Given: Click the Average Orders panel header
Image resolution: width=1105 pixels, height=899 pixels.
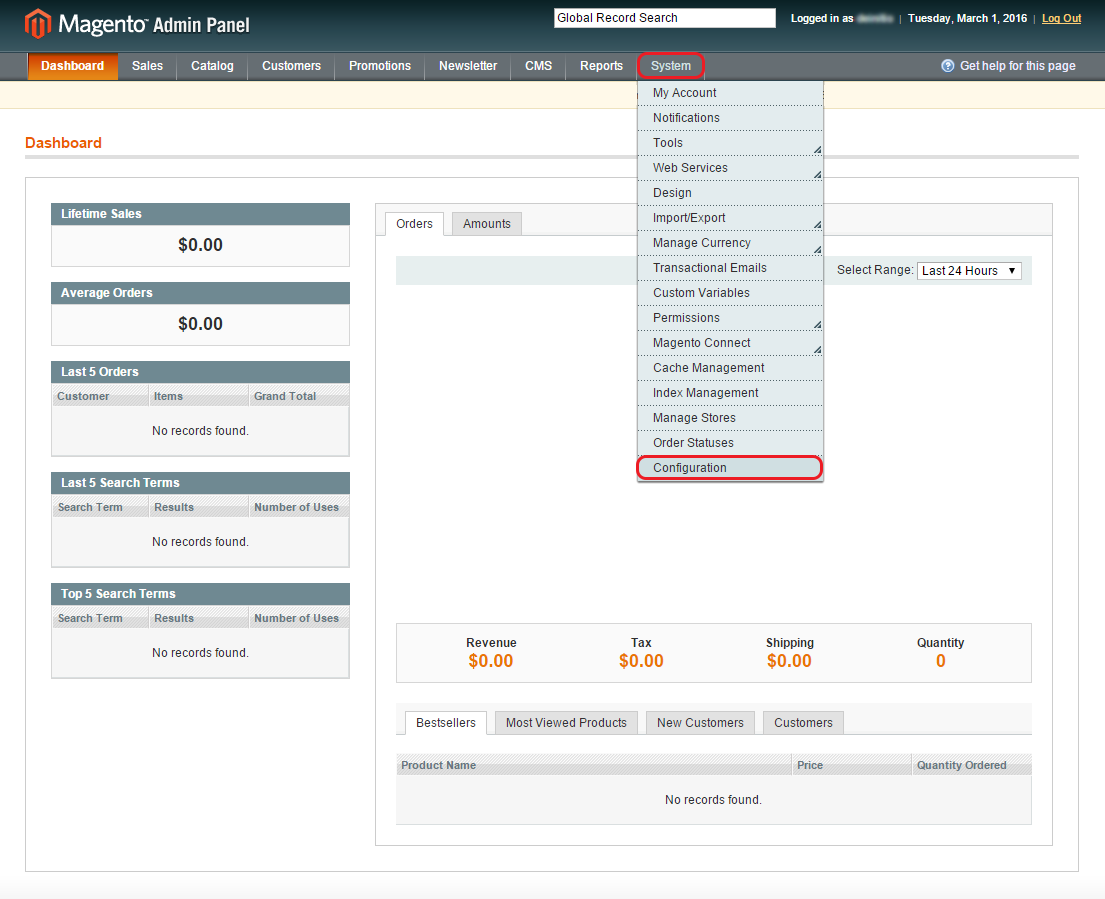Looking at the screenshot, I should pyautogui.click(x=200, y=293).
